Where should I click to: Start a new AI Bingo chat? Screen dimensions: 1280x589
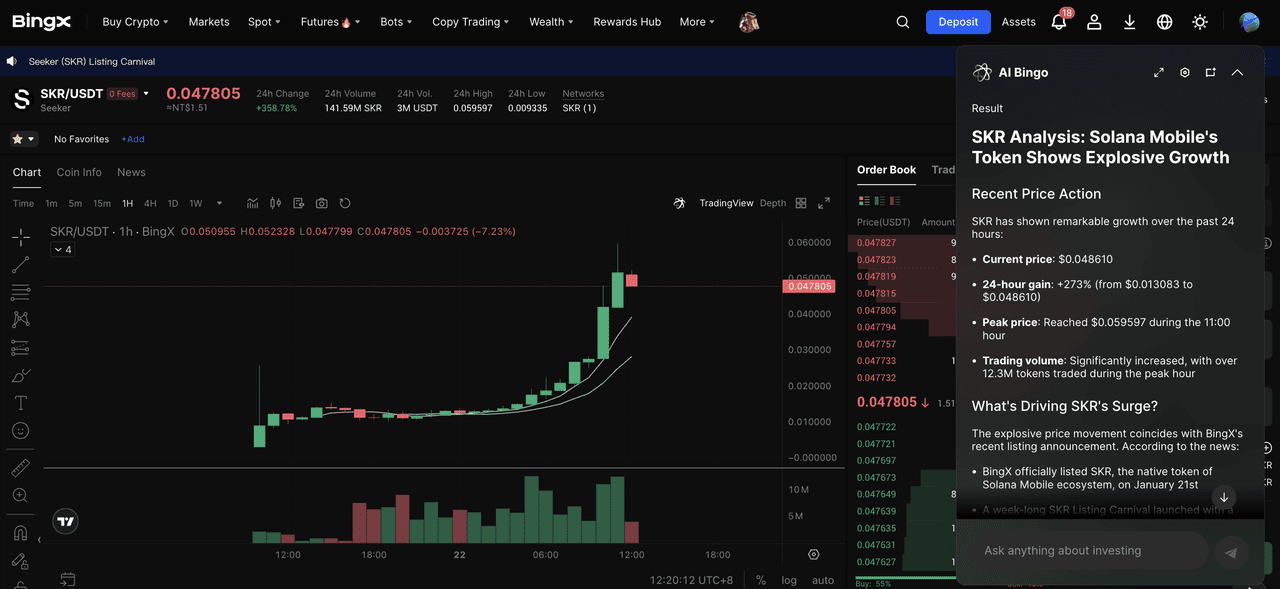tap(1211, 73)
